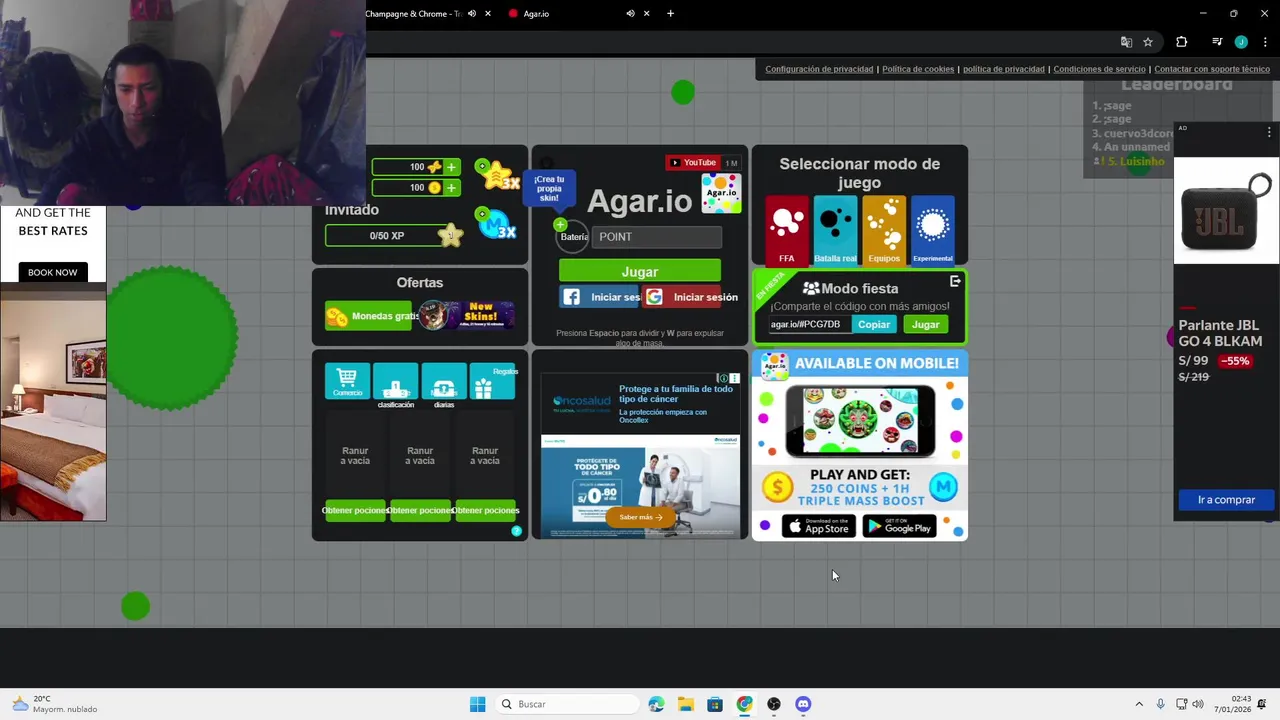1280x720 pixels.
Task: Open the Chrome profile avatar
Action: tap(1241, 42)
